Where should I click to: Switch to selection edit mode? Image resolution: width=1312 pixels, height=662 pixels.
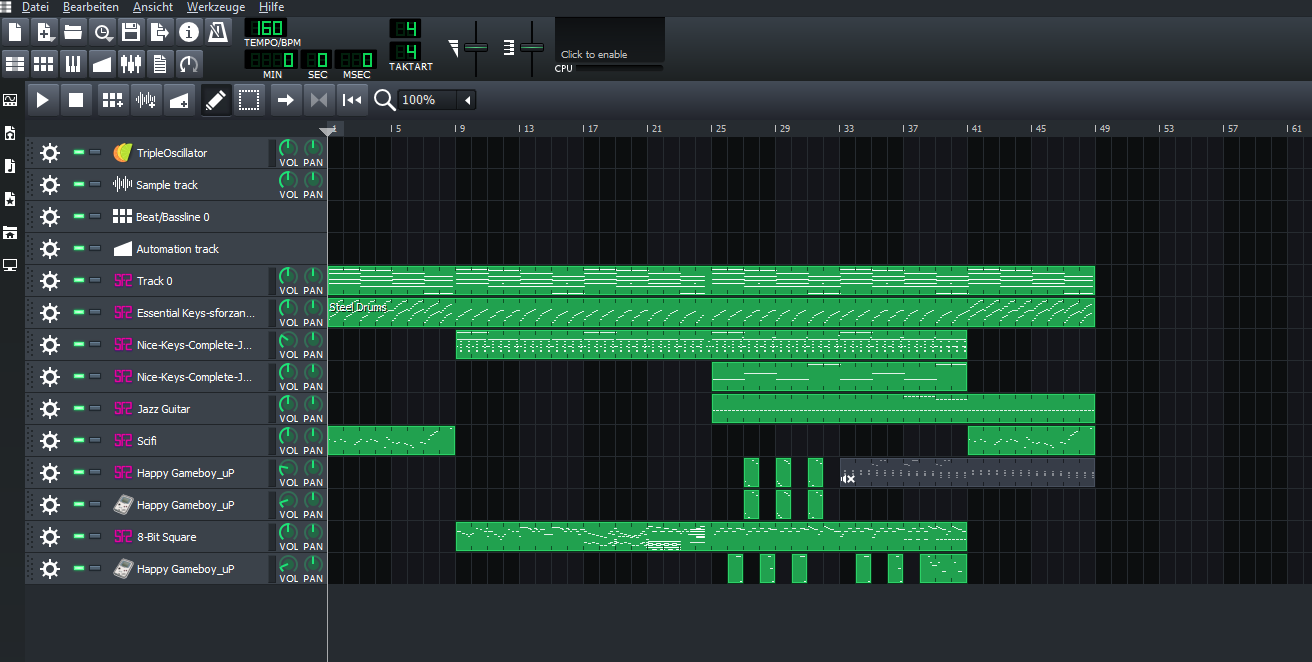pos(249,100)
